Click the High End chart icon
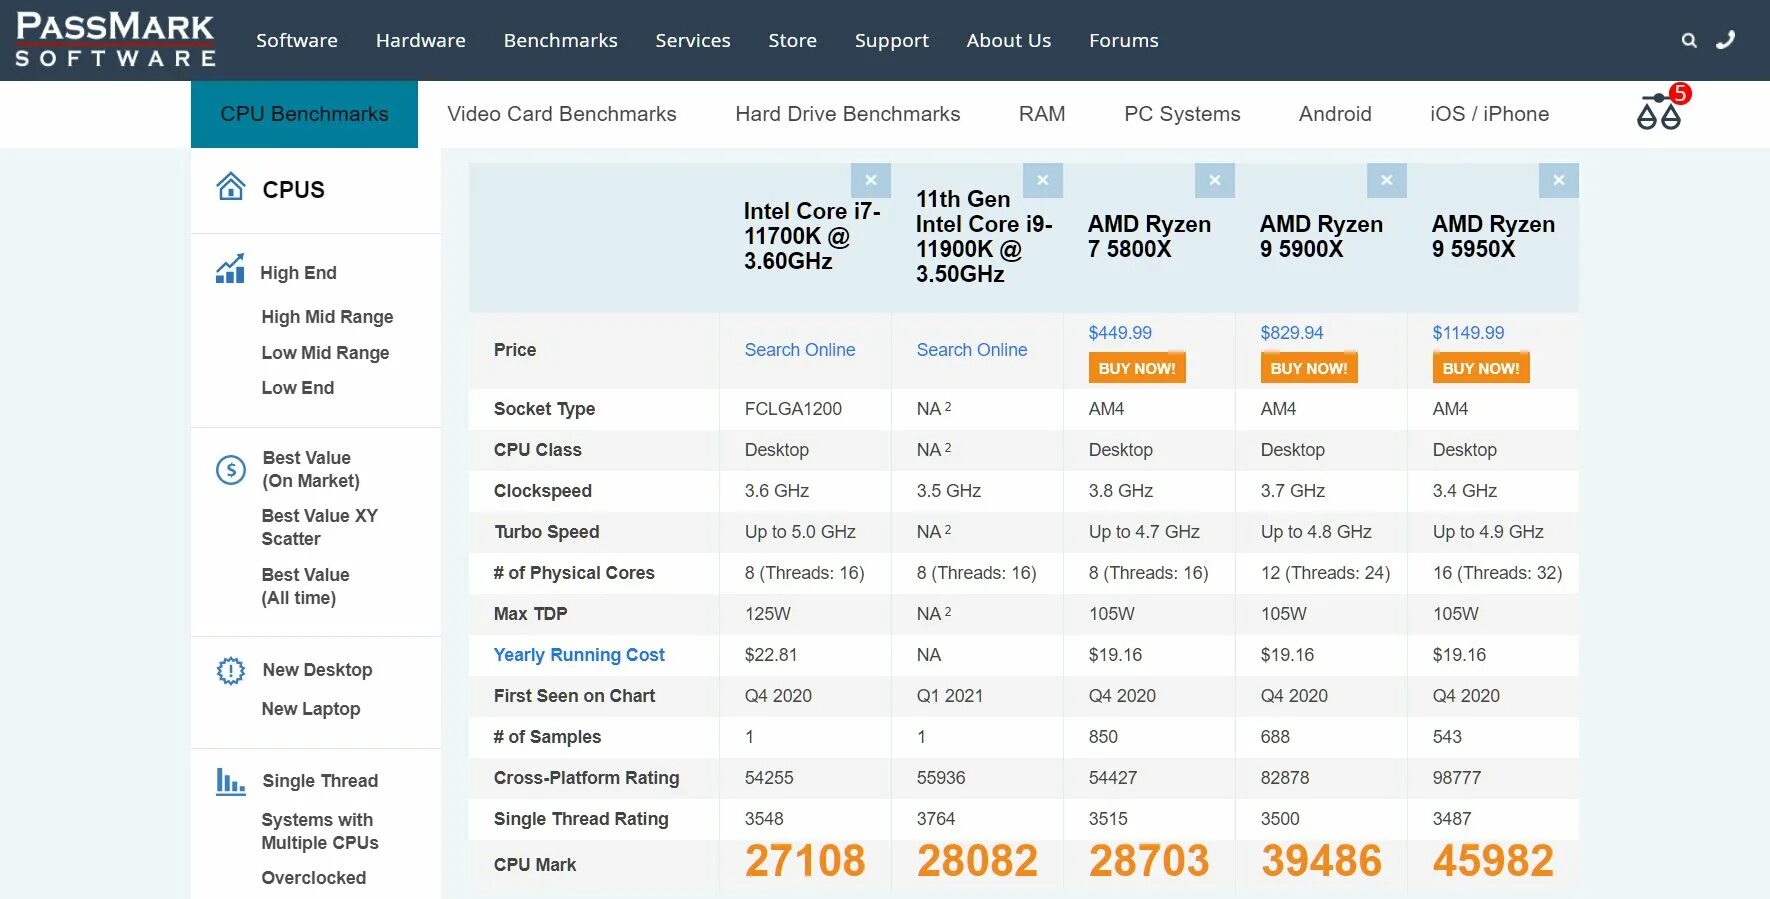 pos(230,269)
